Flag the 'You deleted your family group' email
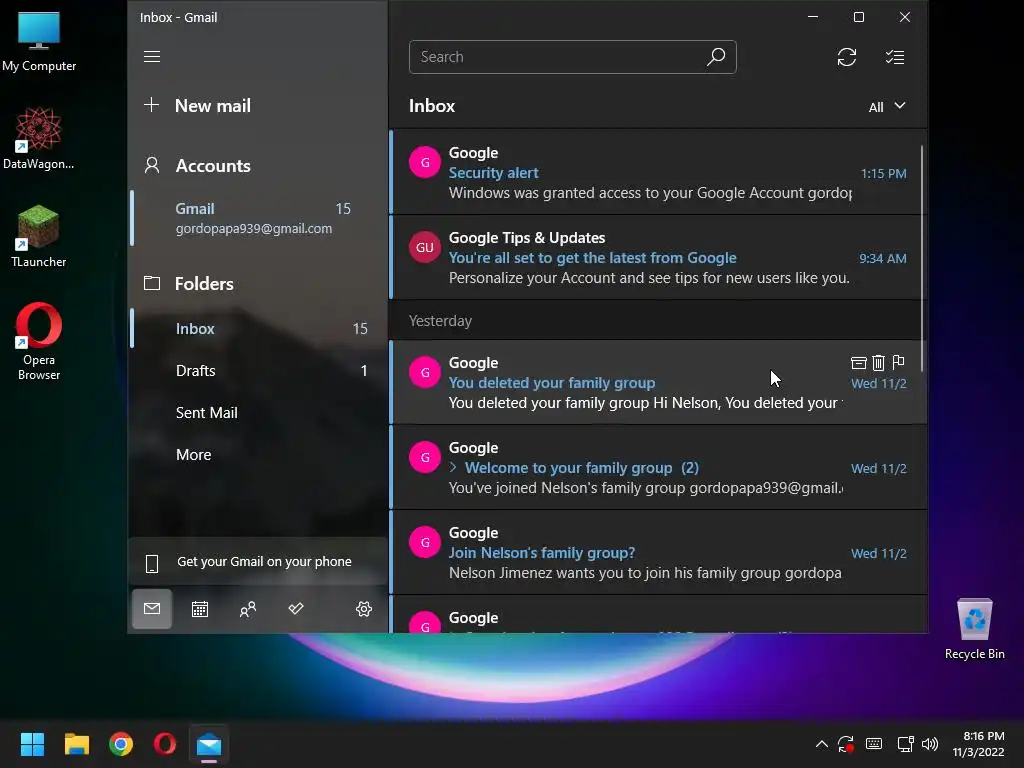Image resolution: width=1024 pixels, height=768 pixels. (899, 362)
